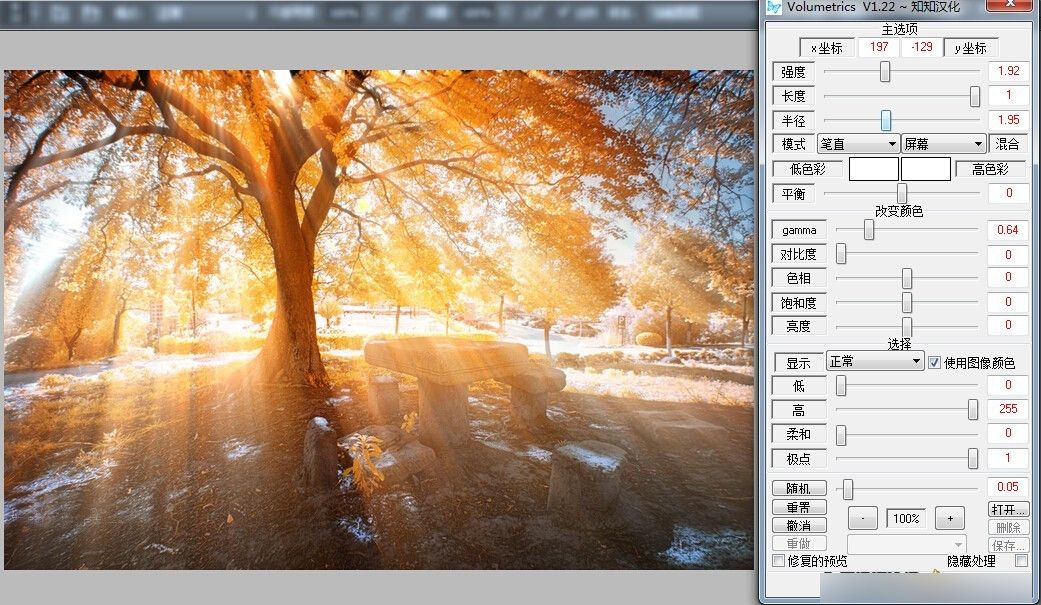The image size is (1041, 605).
Task: Toggle the 修复的预览 checkbox
Action: click(779, 561)
